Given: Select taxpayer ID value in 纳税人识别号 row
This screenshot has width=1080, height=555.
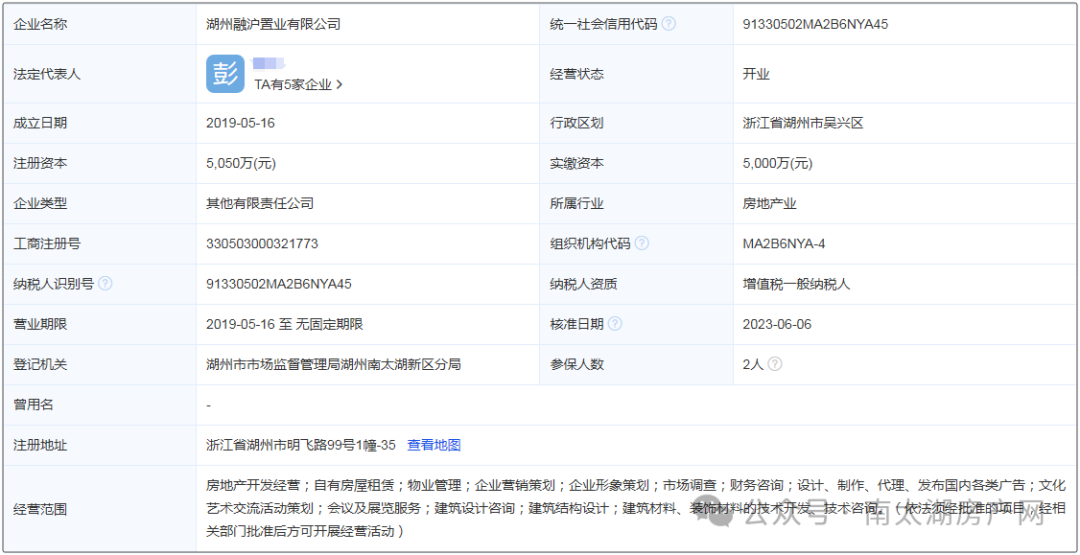Looking at the screenshot, I should pos(279,283).
